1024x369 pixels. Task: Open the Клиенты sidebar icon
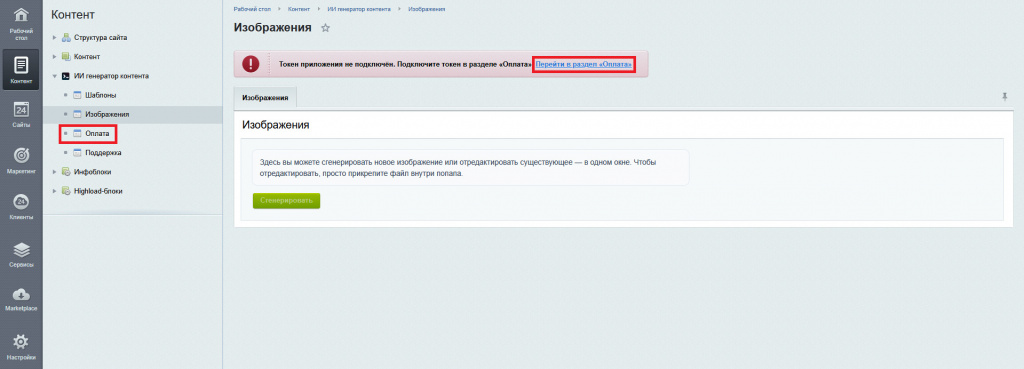click(21, 202)
